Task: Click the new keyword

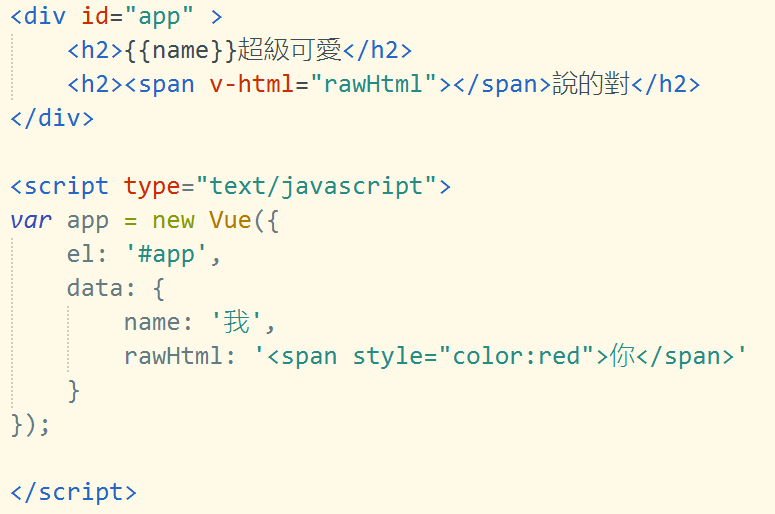Action: click(x=173, y=221)
